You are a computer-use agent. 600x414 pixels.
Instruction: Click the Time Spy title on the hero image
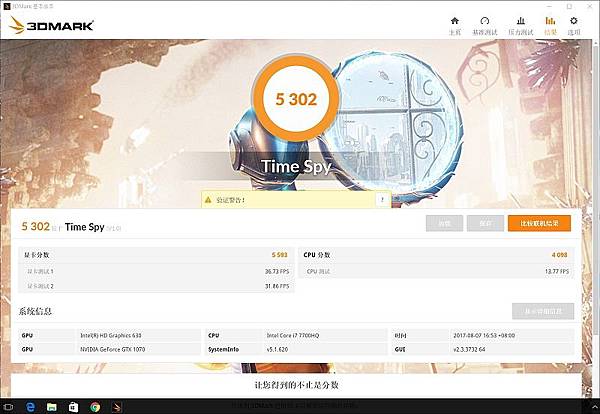pos(296,166)
